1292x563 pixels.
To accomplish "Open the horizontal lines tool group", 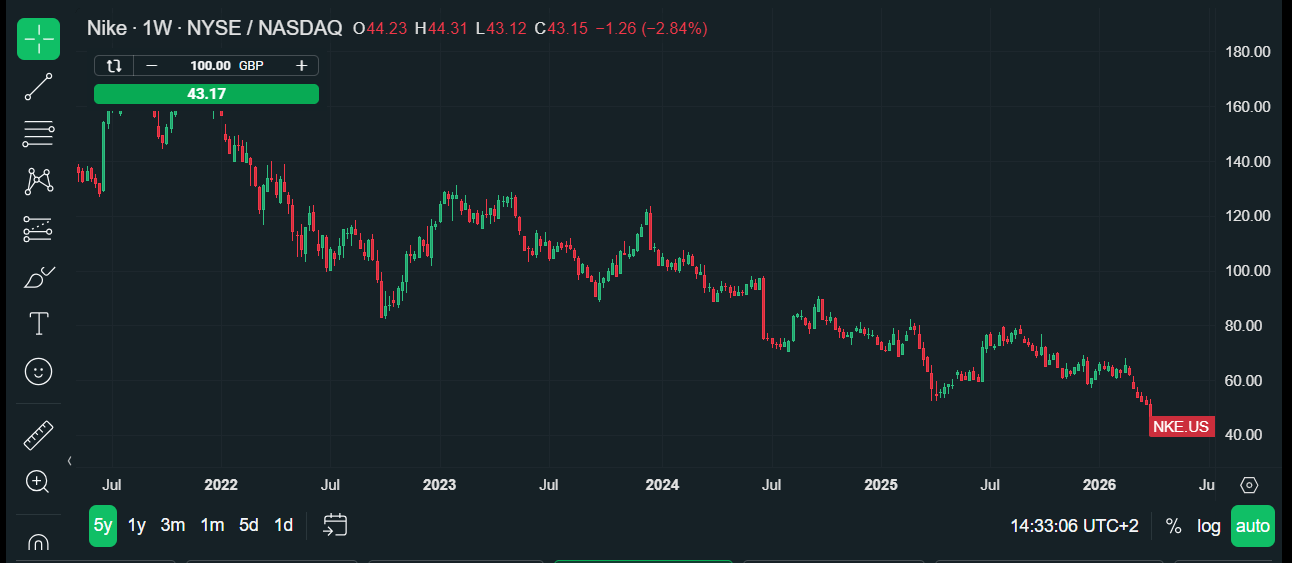I will pyautogui.click(x=38, y=133).
